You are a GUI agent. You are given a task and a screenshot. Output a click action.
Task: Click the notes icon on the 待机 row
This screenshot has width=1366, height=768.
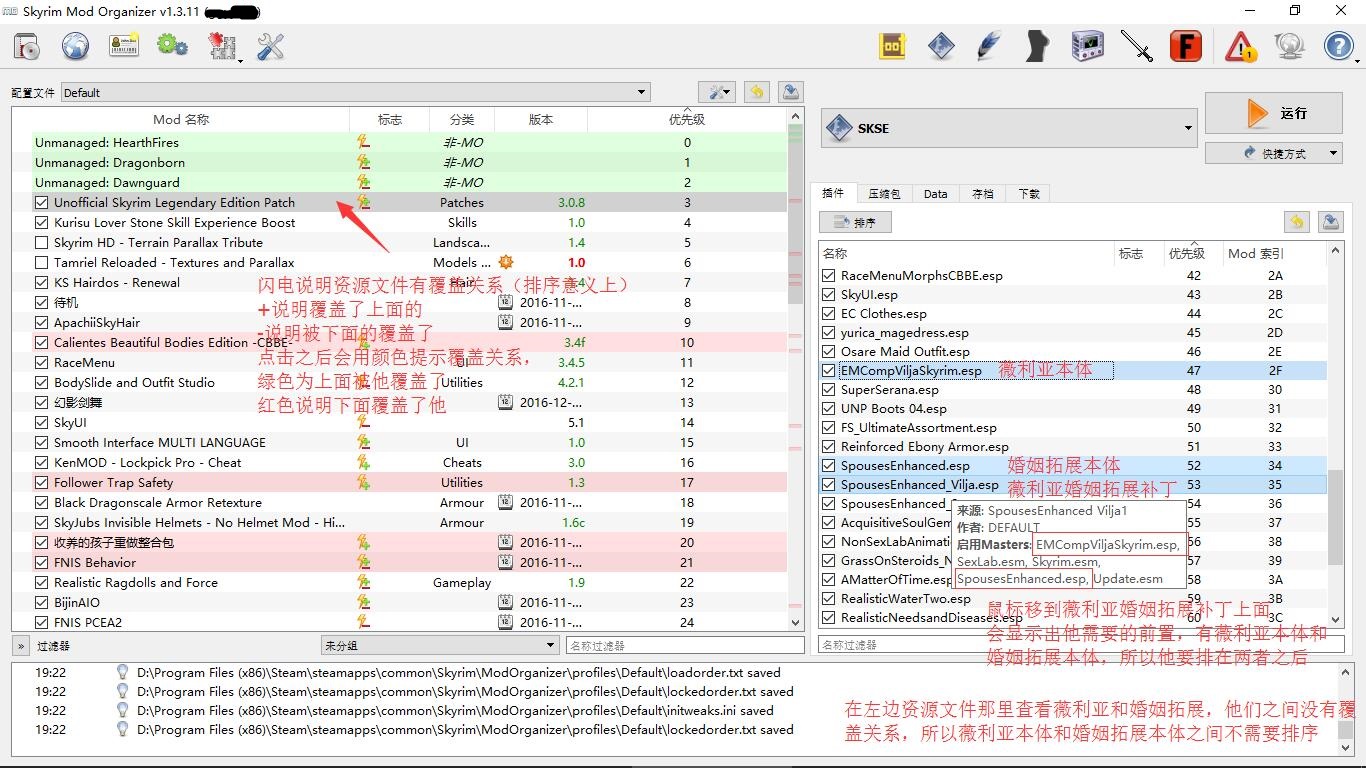(505, 302)
